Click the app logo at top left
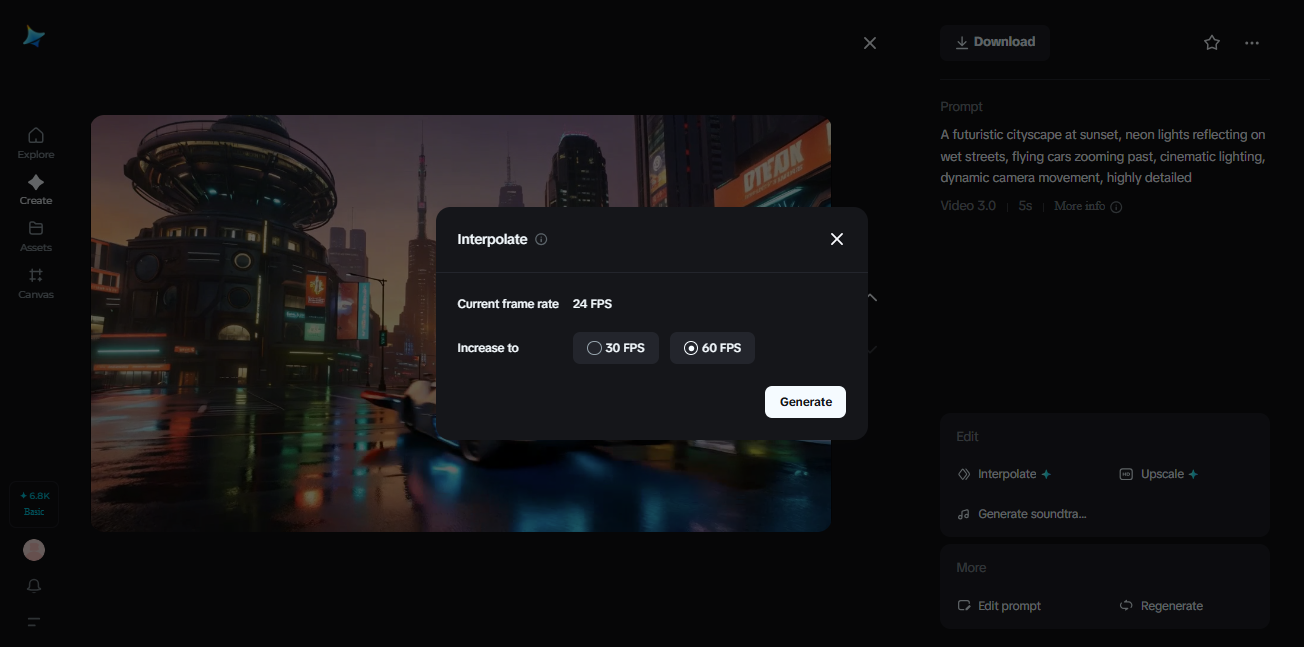The height and width of the screenshot is (647, 1304). (x=34, y=37)
